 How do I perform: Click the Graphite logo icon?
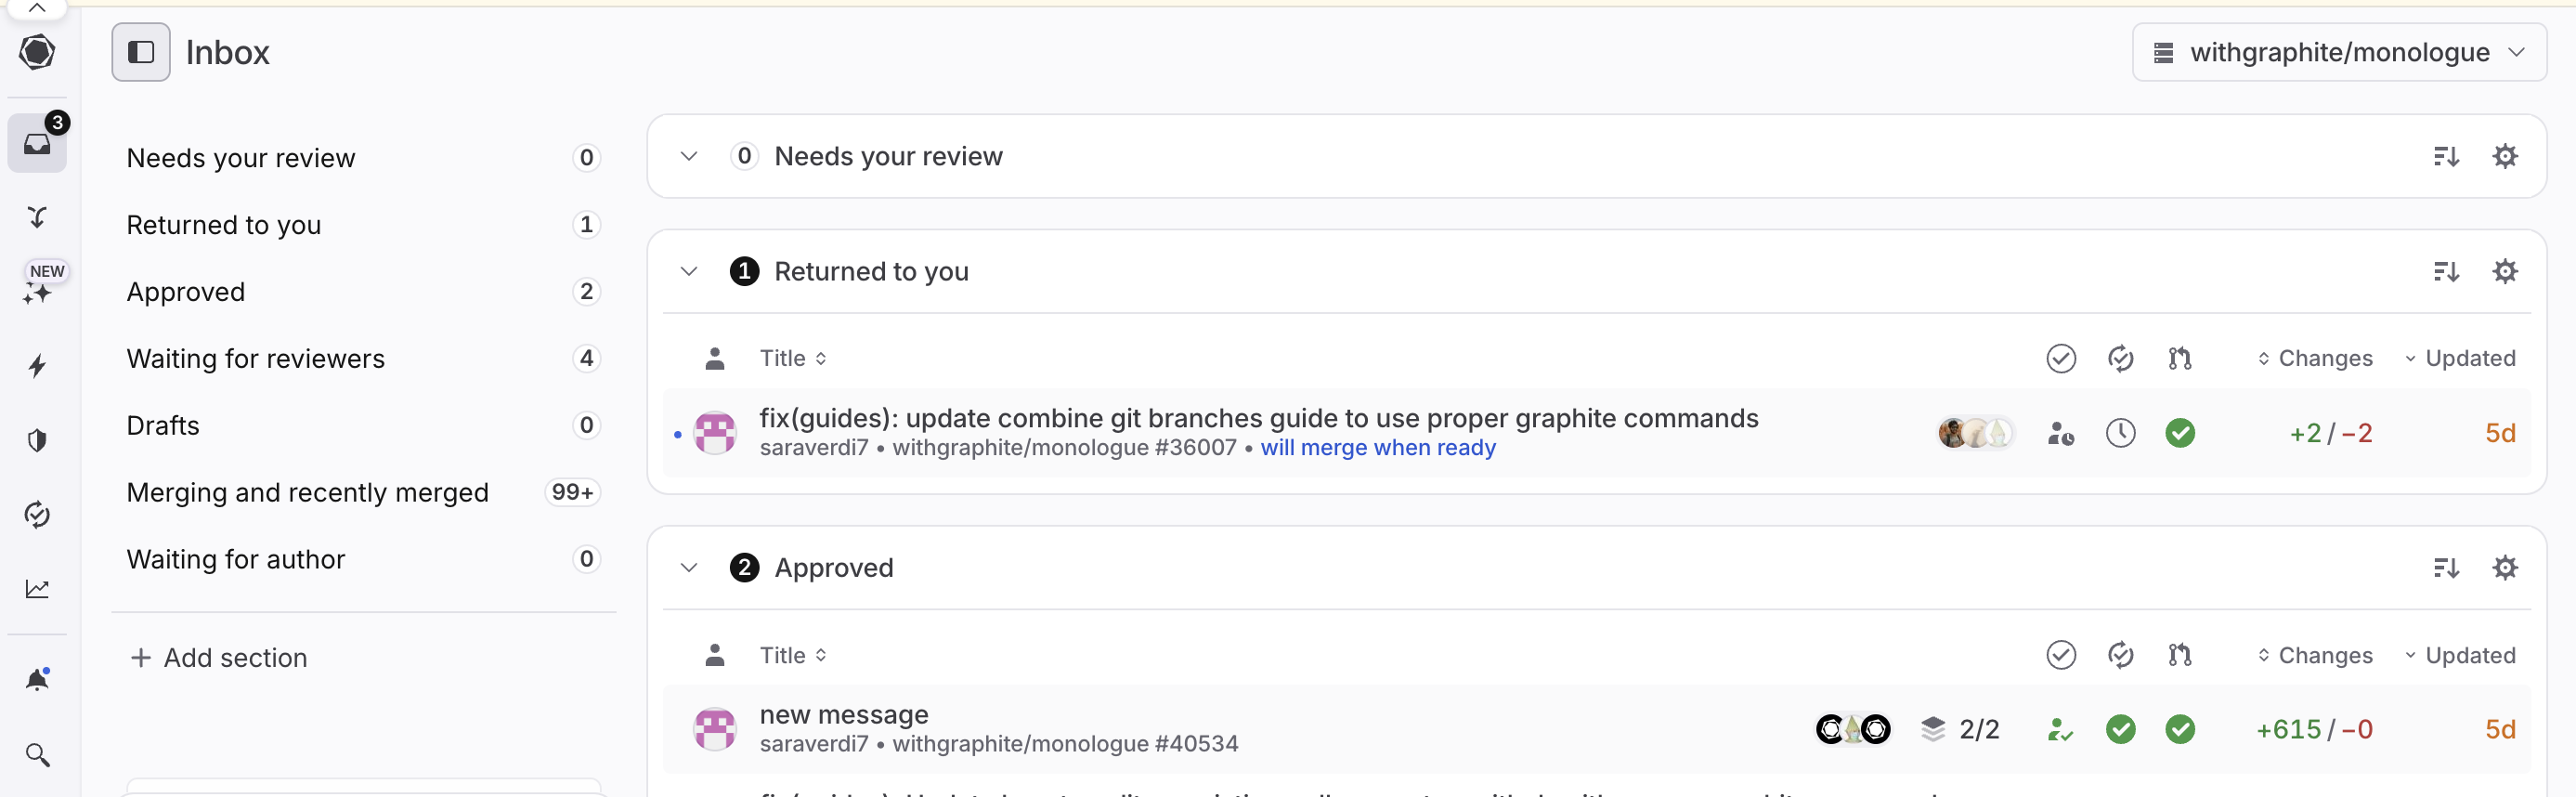[x=37, y=52]
